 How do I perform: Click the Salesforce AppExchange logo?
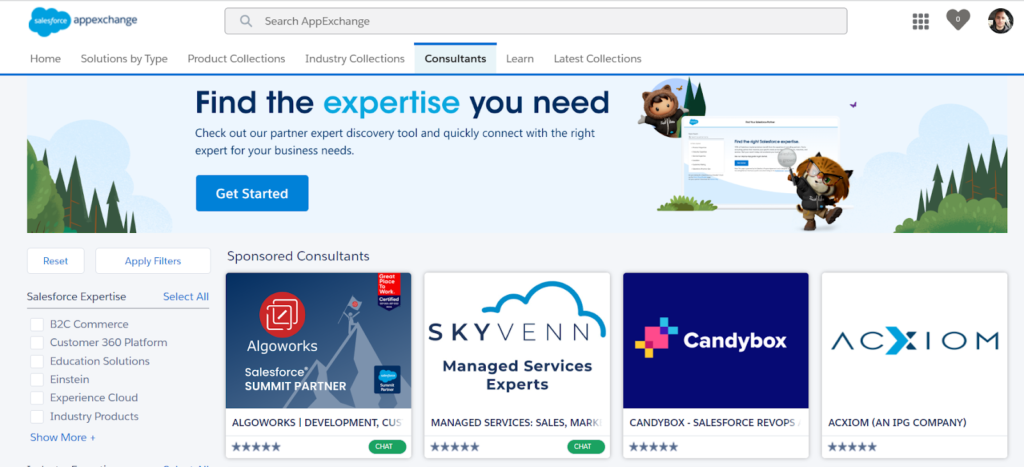[x=83, y=20]
